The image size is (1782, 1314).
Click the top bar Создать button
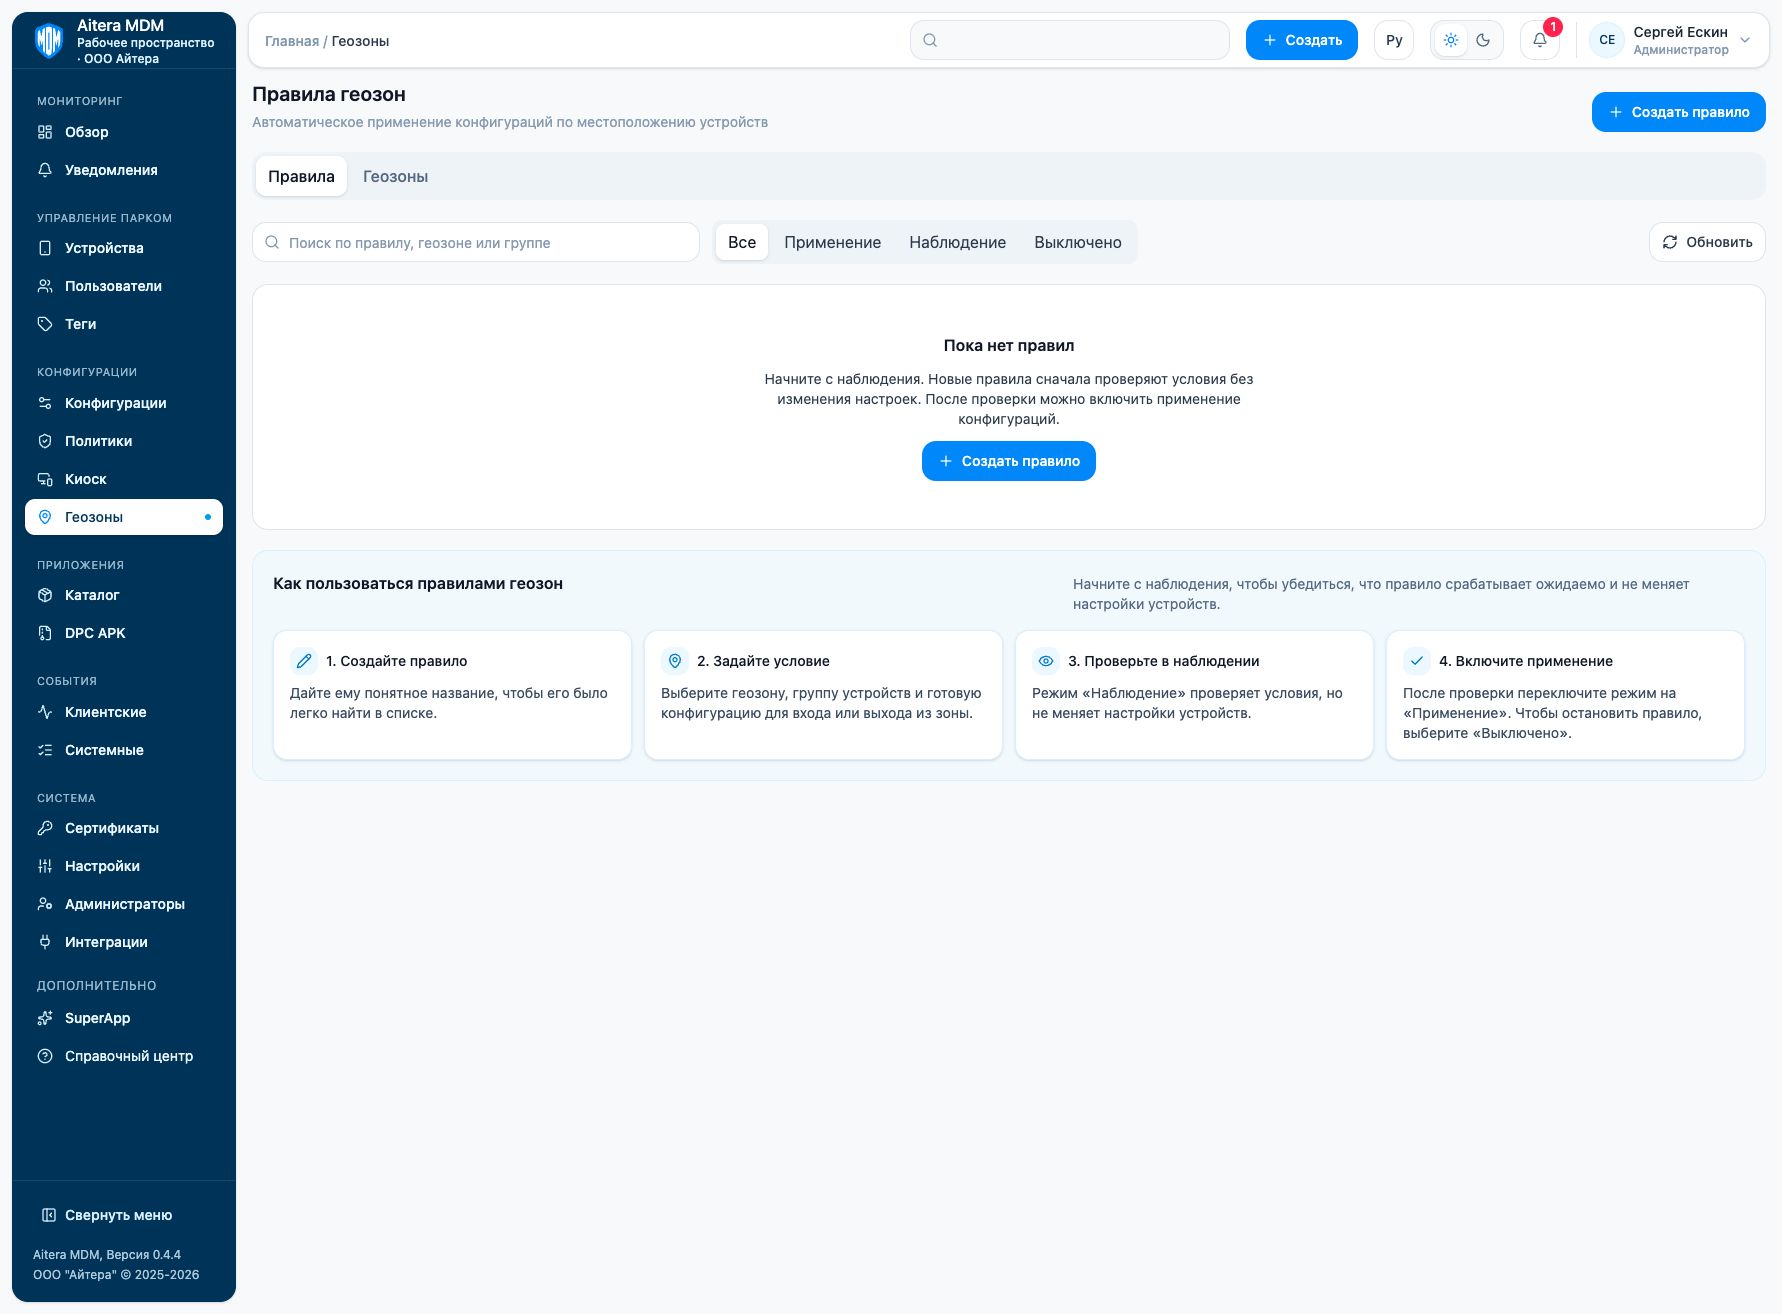(1302, 40)
